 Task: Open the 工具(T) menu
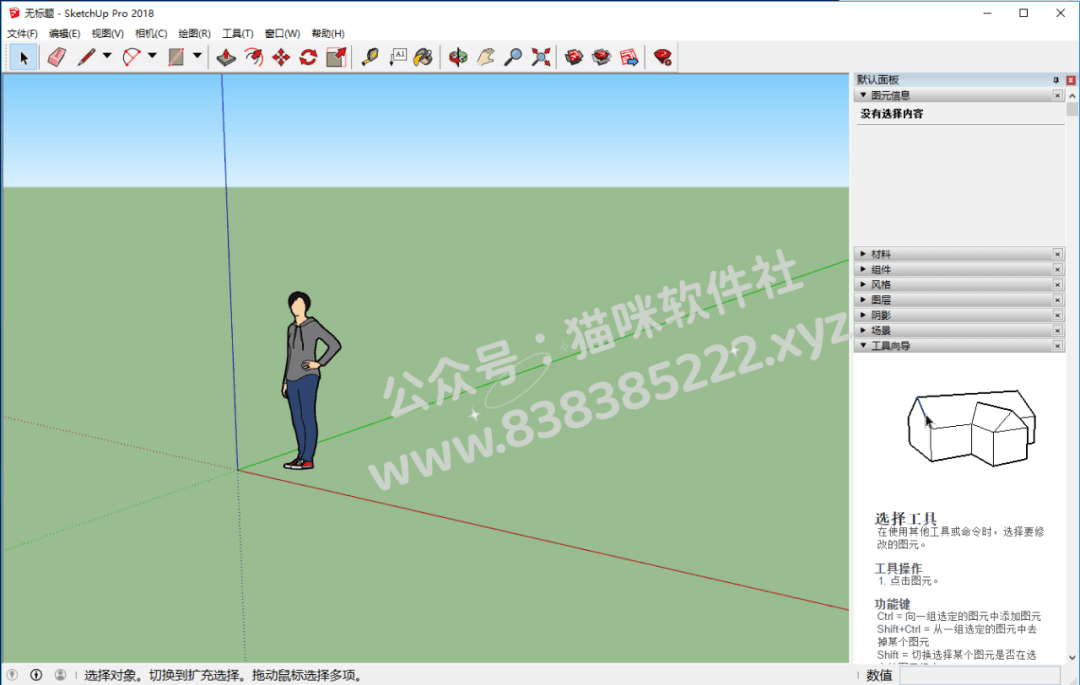[238, 33]
